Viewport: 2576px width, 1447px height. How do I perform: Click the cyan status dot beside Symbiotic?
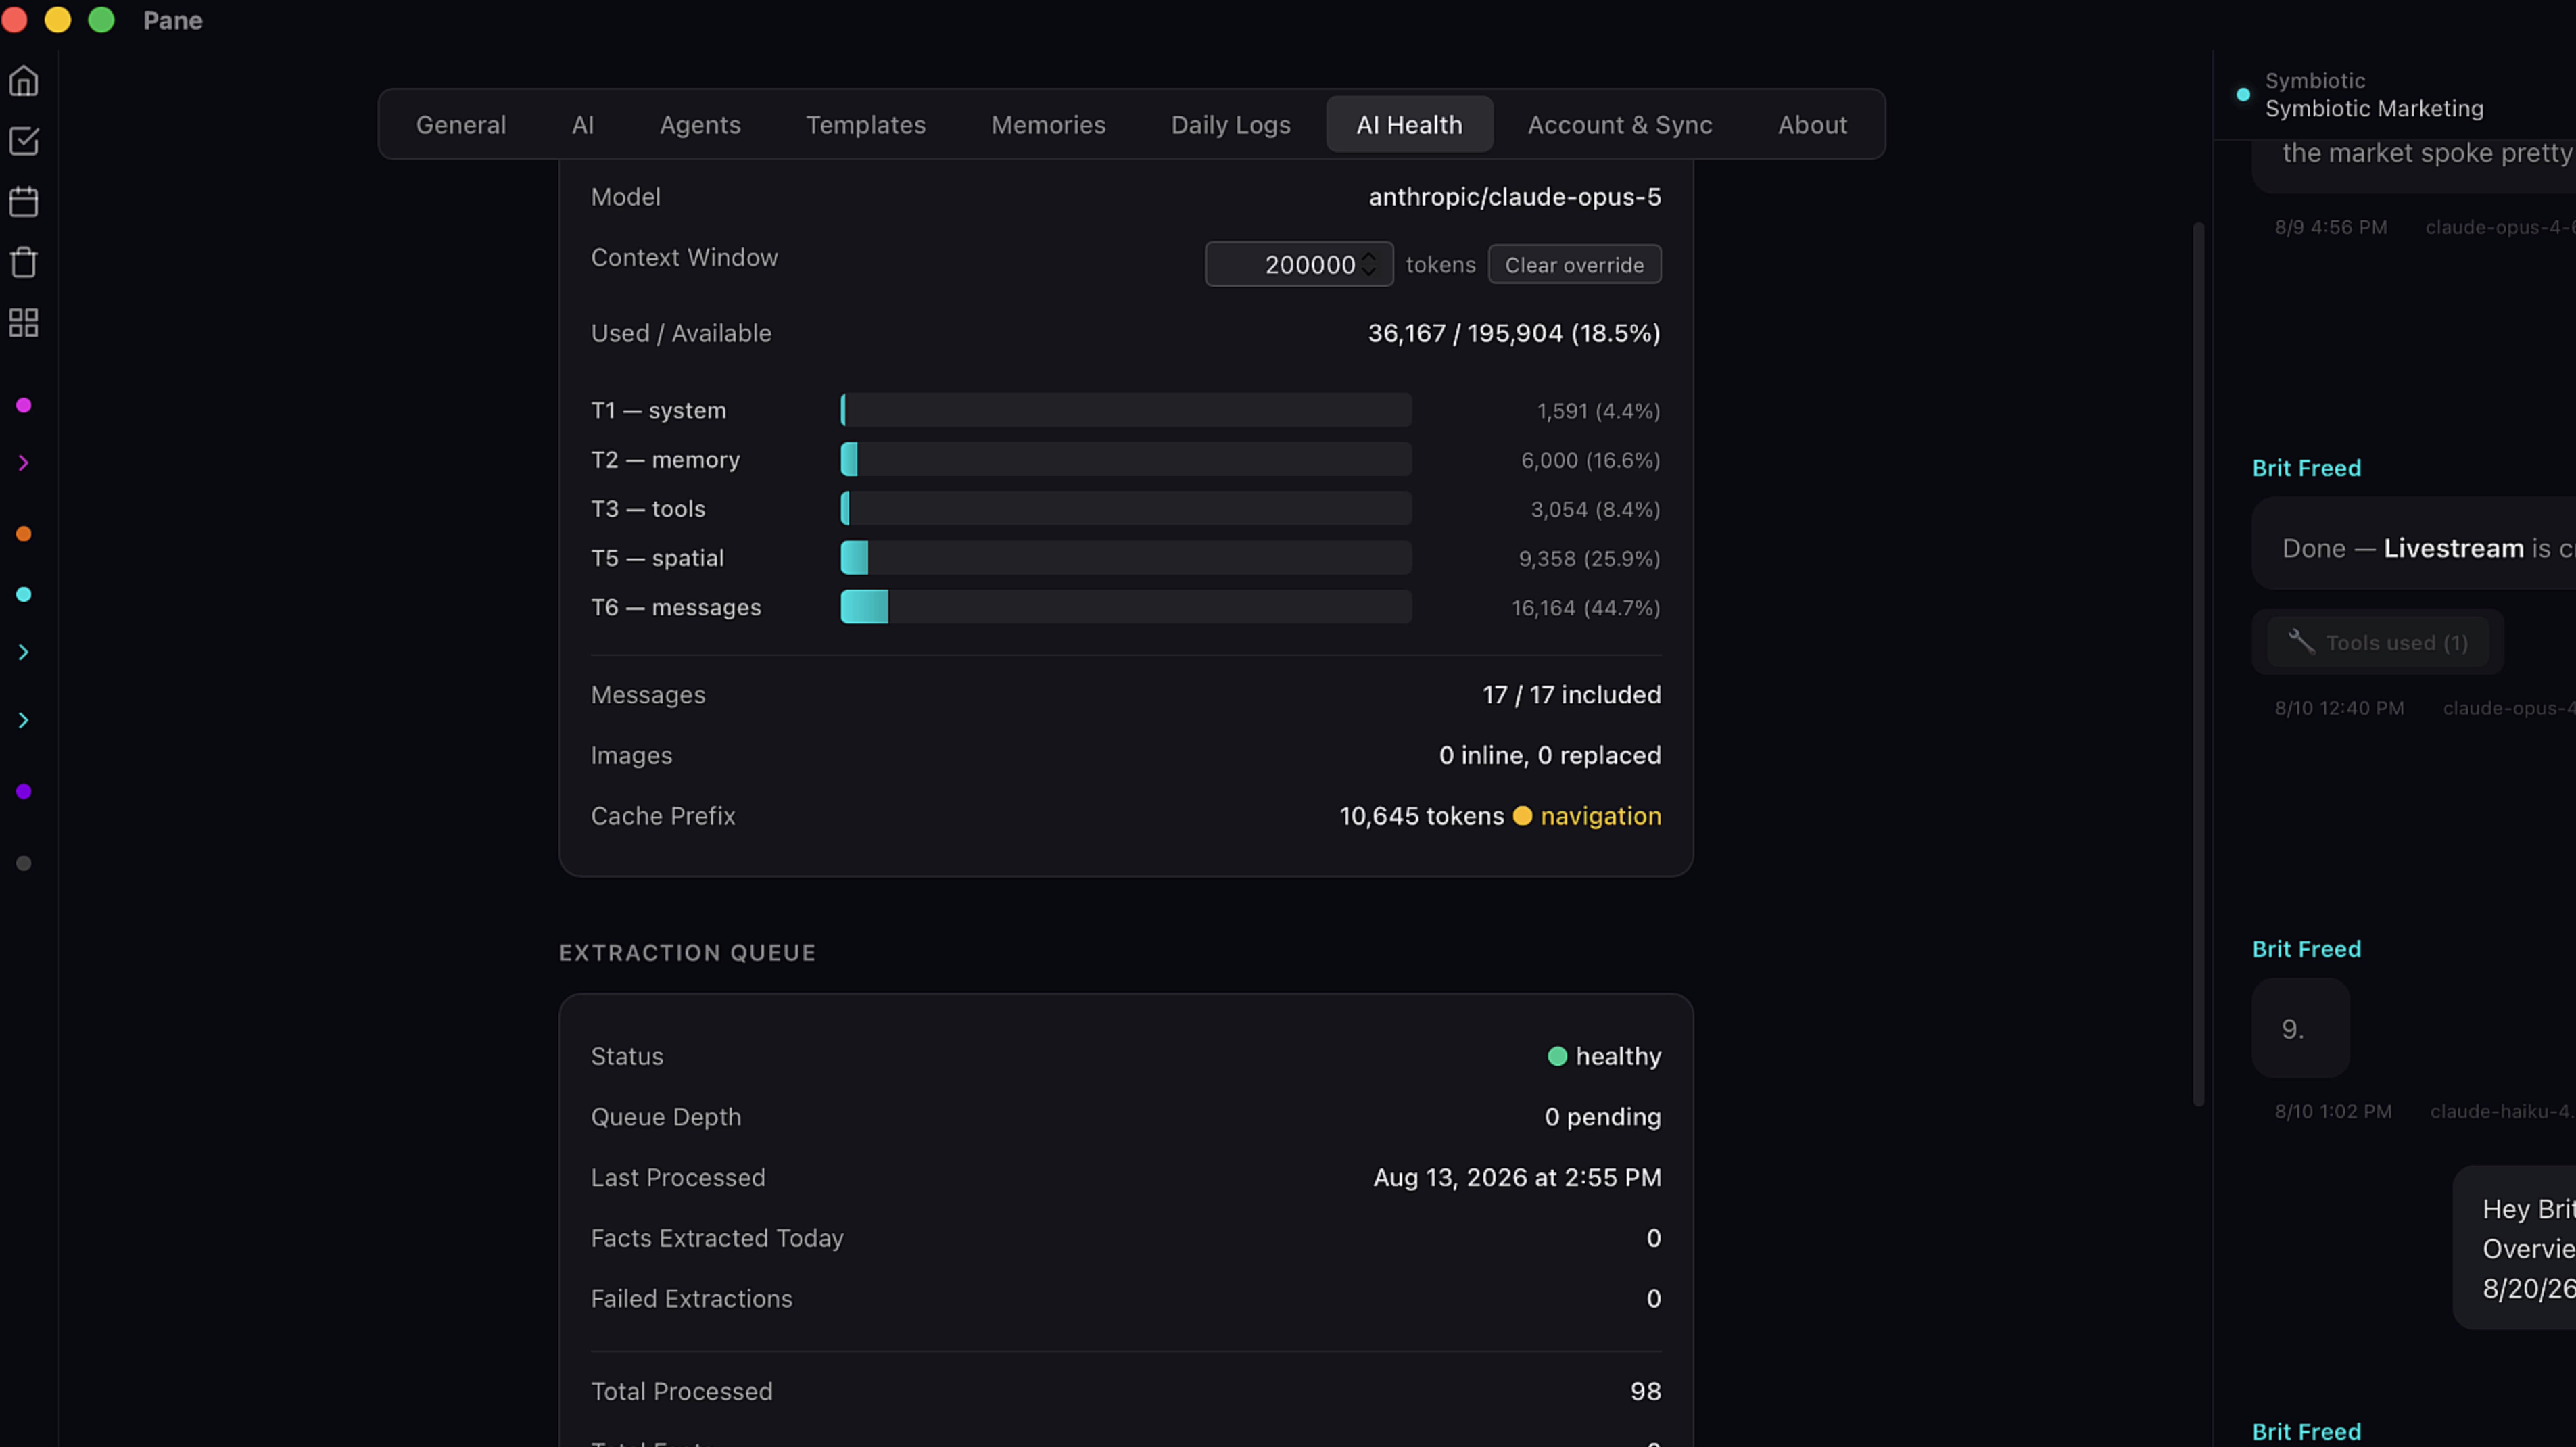pos(2243,95)
